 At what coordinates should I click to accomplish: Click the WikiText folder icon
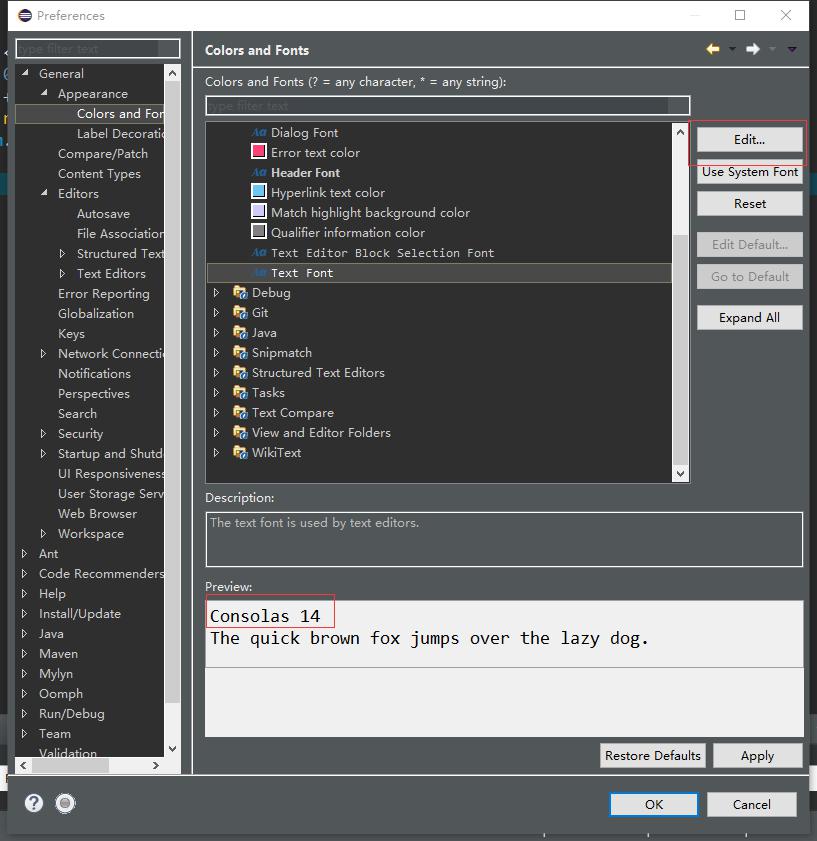(x=240, y=453)
